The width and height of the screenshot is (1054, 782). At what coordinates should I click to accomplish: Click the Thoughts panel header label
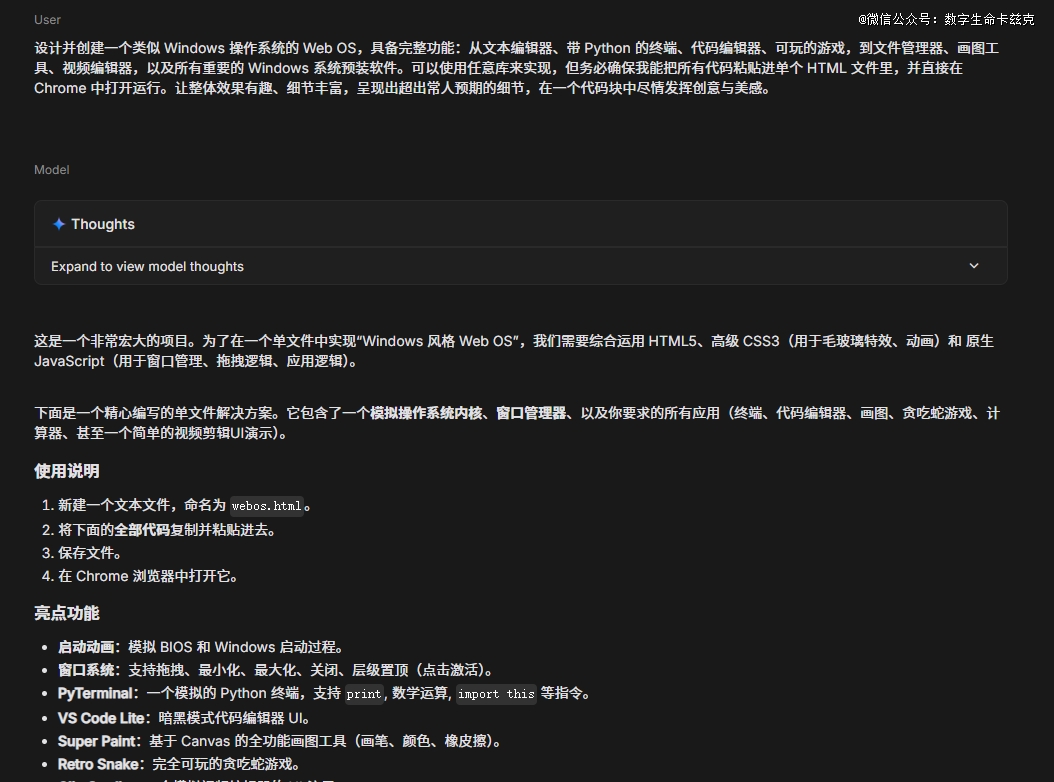point(102,224)
